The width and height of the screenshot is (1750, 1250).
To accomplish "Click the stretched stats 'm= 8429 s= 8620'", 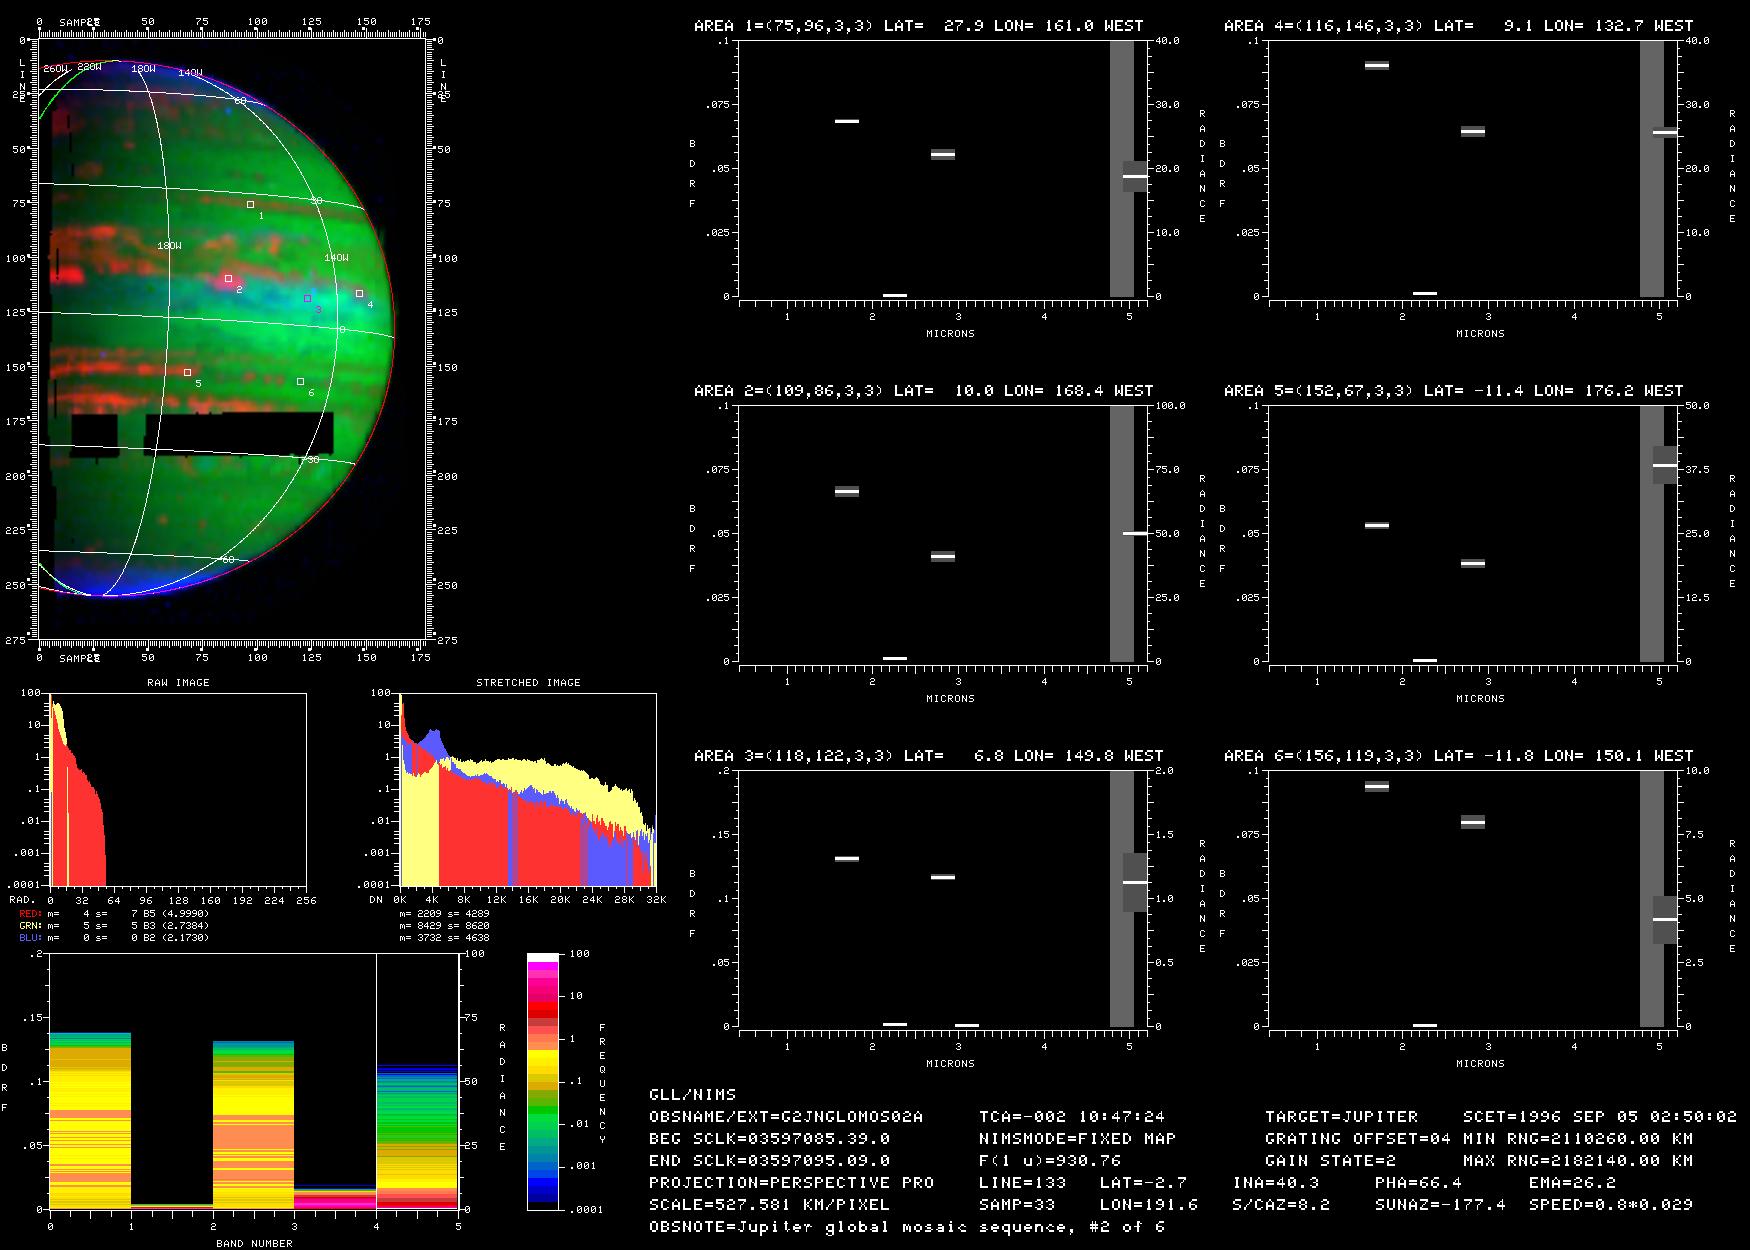I will (444, 926).
